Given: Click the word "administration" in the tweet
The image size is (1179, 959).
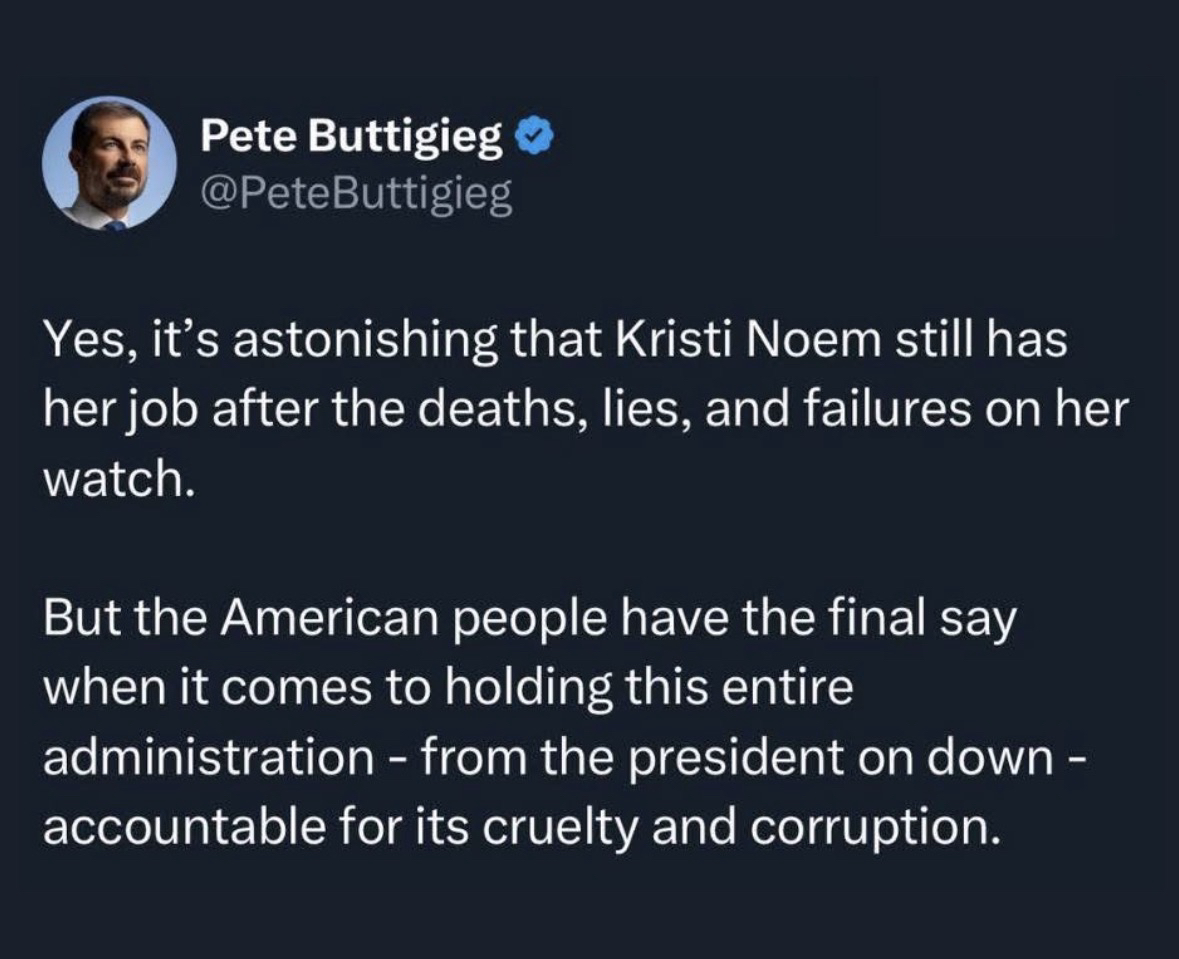Looking at the screenshot, I should pos(206,758).
